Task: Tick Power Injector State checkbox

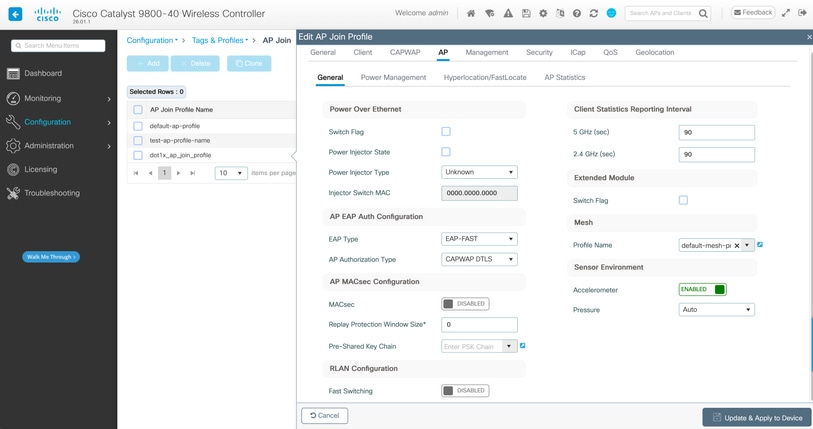Action: pyautogui.click(x=446, y=152)
